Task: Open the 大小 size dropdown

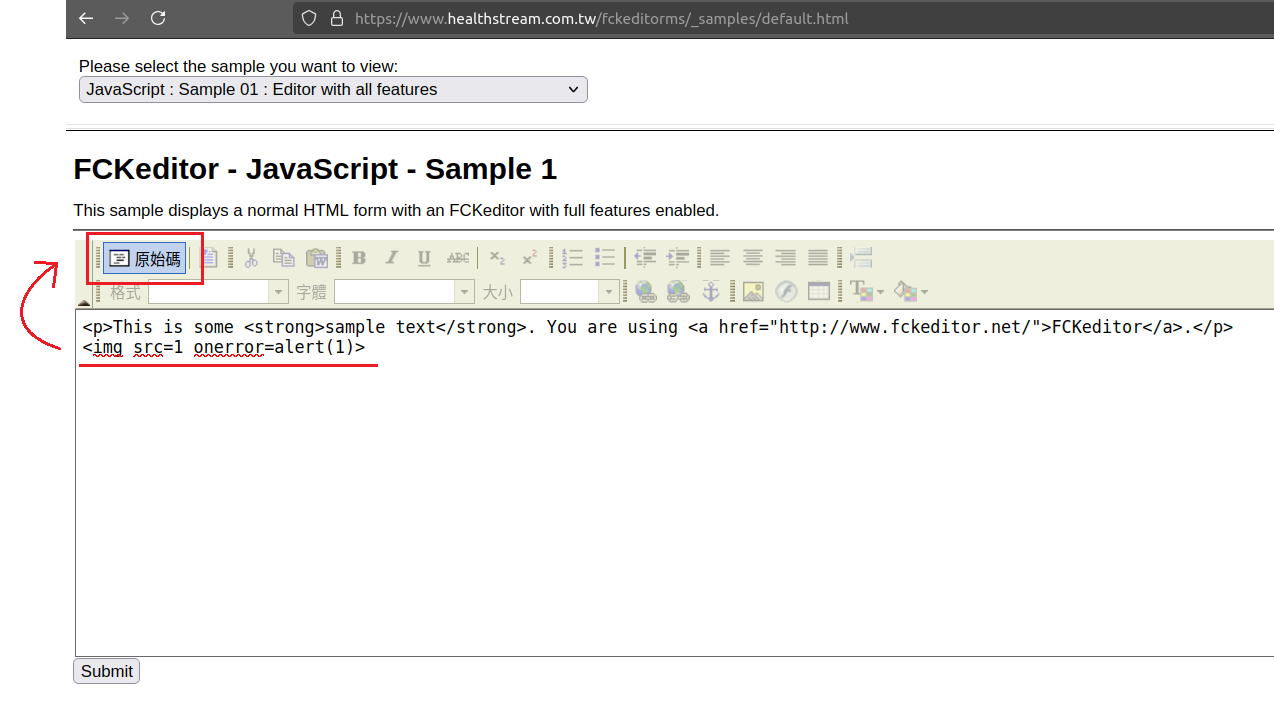Action: coord(569,291)
